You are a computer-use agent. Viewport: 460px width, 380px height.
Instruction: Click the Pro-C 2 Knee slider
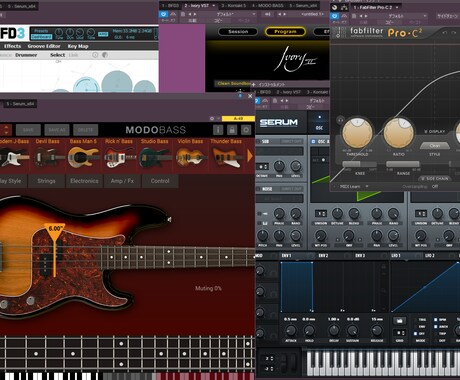359,164
